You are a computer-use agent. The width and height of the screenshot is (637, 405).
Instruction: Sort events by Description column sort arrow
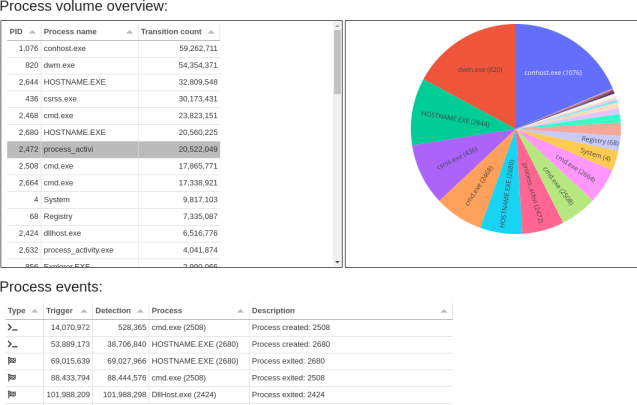tap(445, 310)
